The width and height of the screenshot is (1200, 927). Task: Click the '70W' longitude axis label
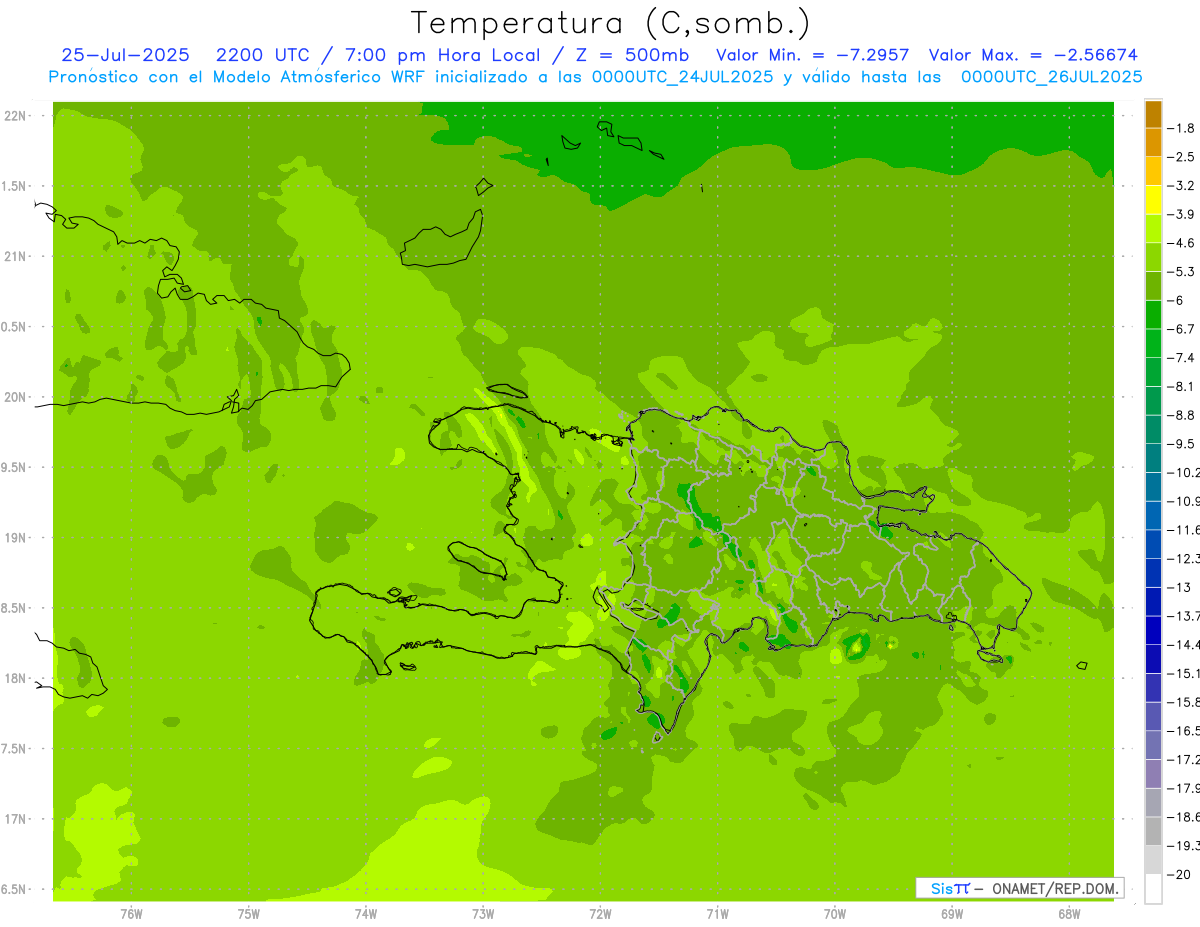[835, 914]
